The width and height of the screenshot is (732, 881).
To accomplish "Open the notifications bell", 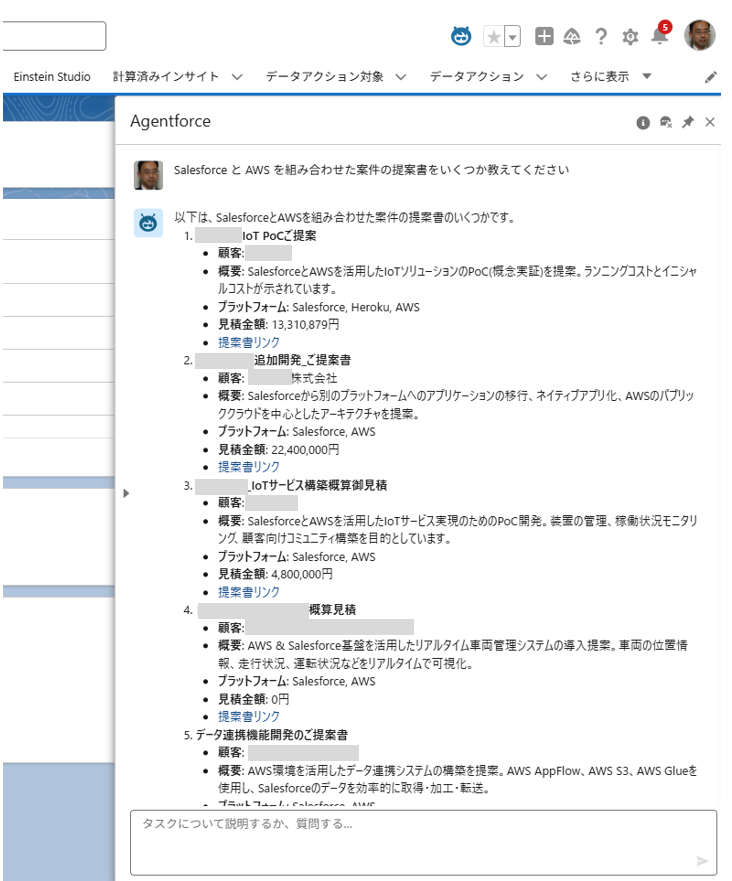I will 660,35.
